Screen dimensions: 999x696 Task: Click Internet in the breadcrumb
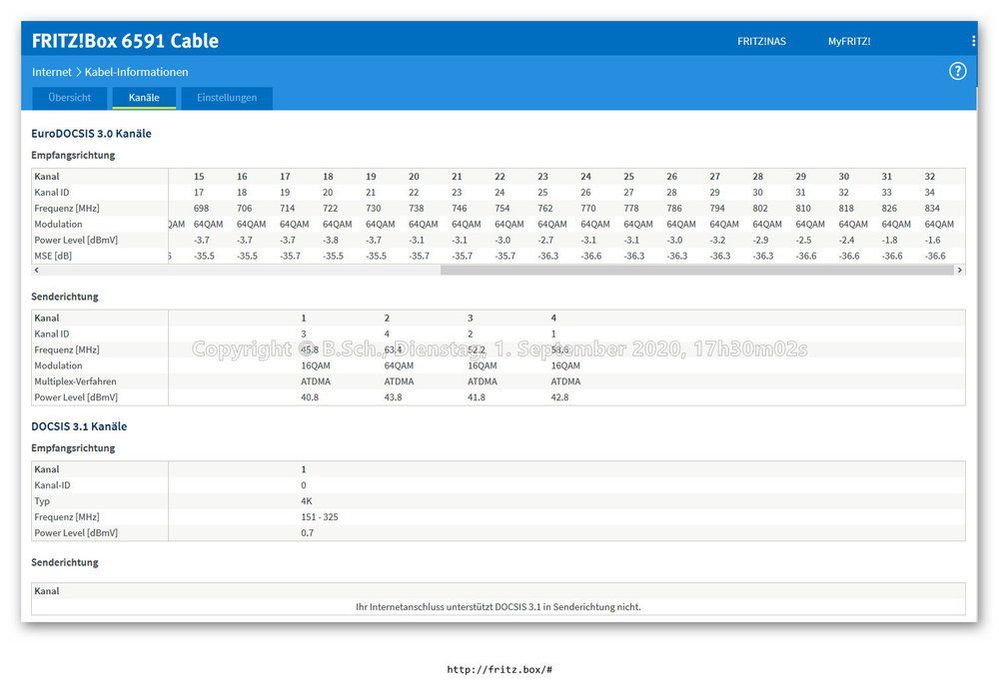tap(52, 72)
